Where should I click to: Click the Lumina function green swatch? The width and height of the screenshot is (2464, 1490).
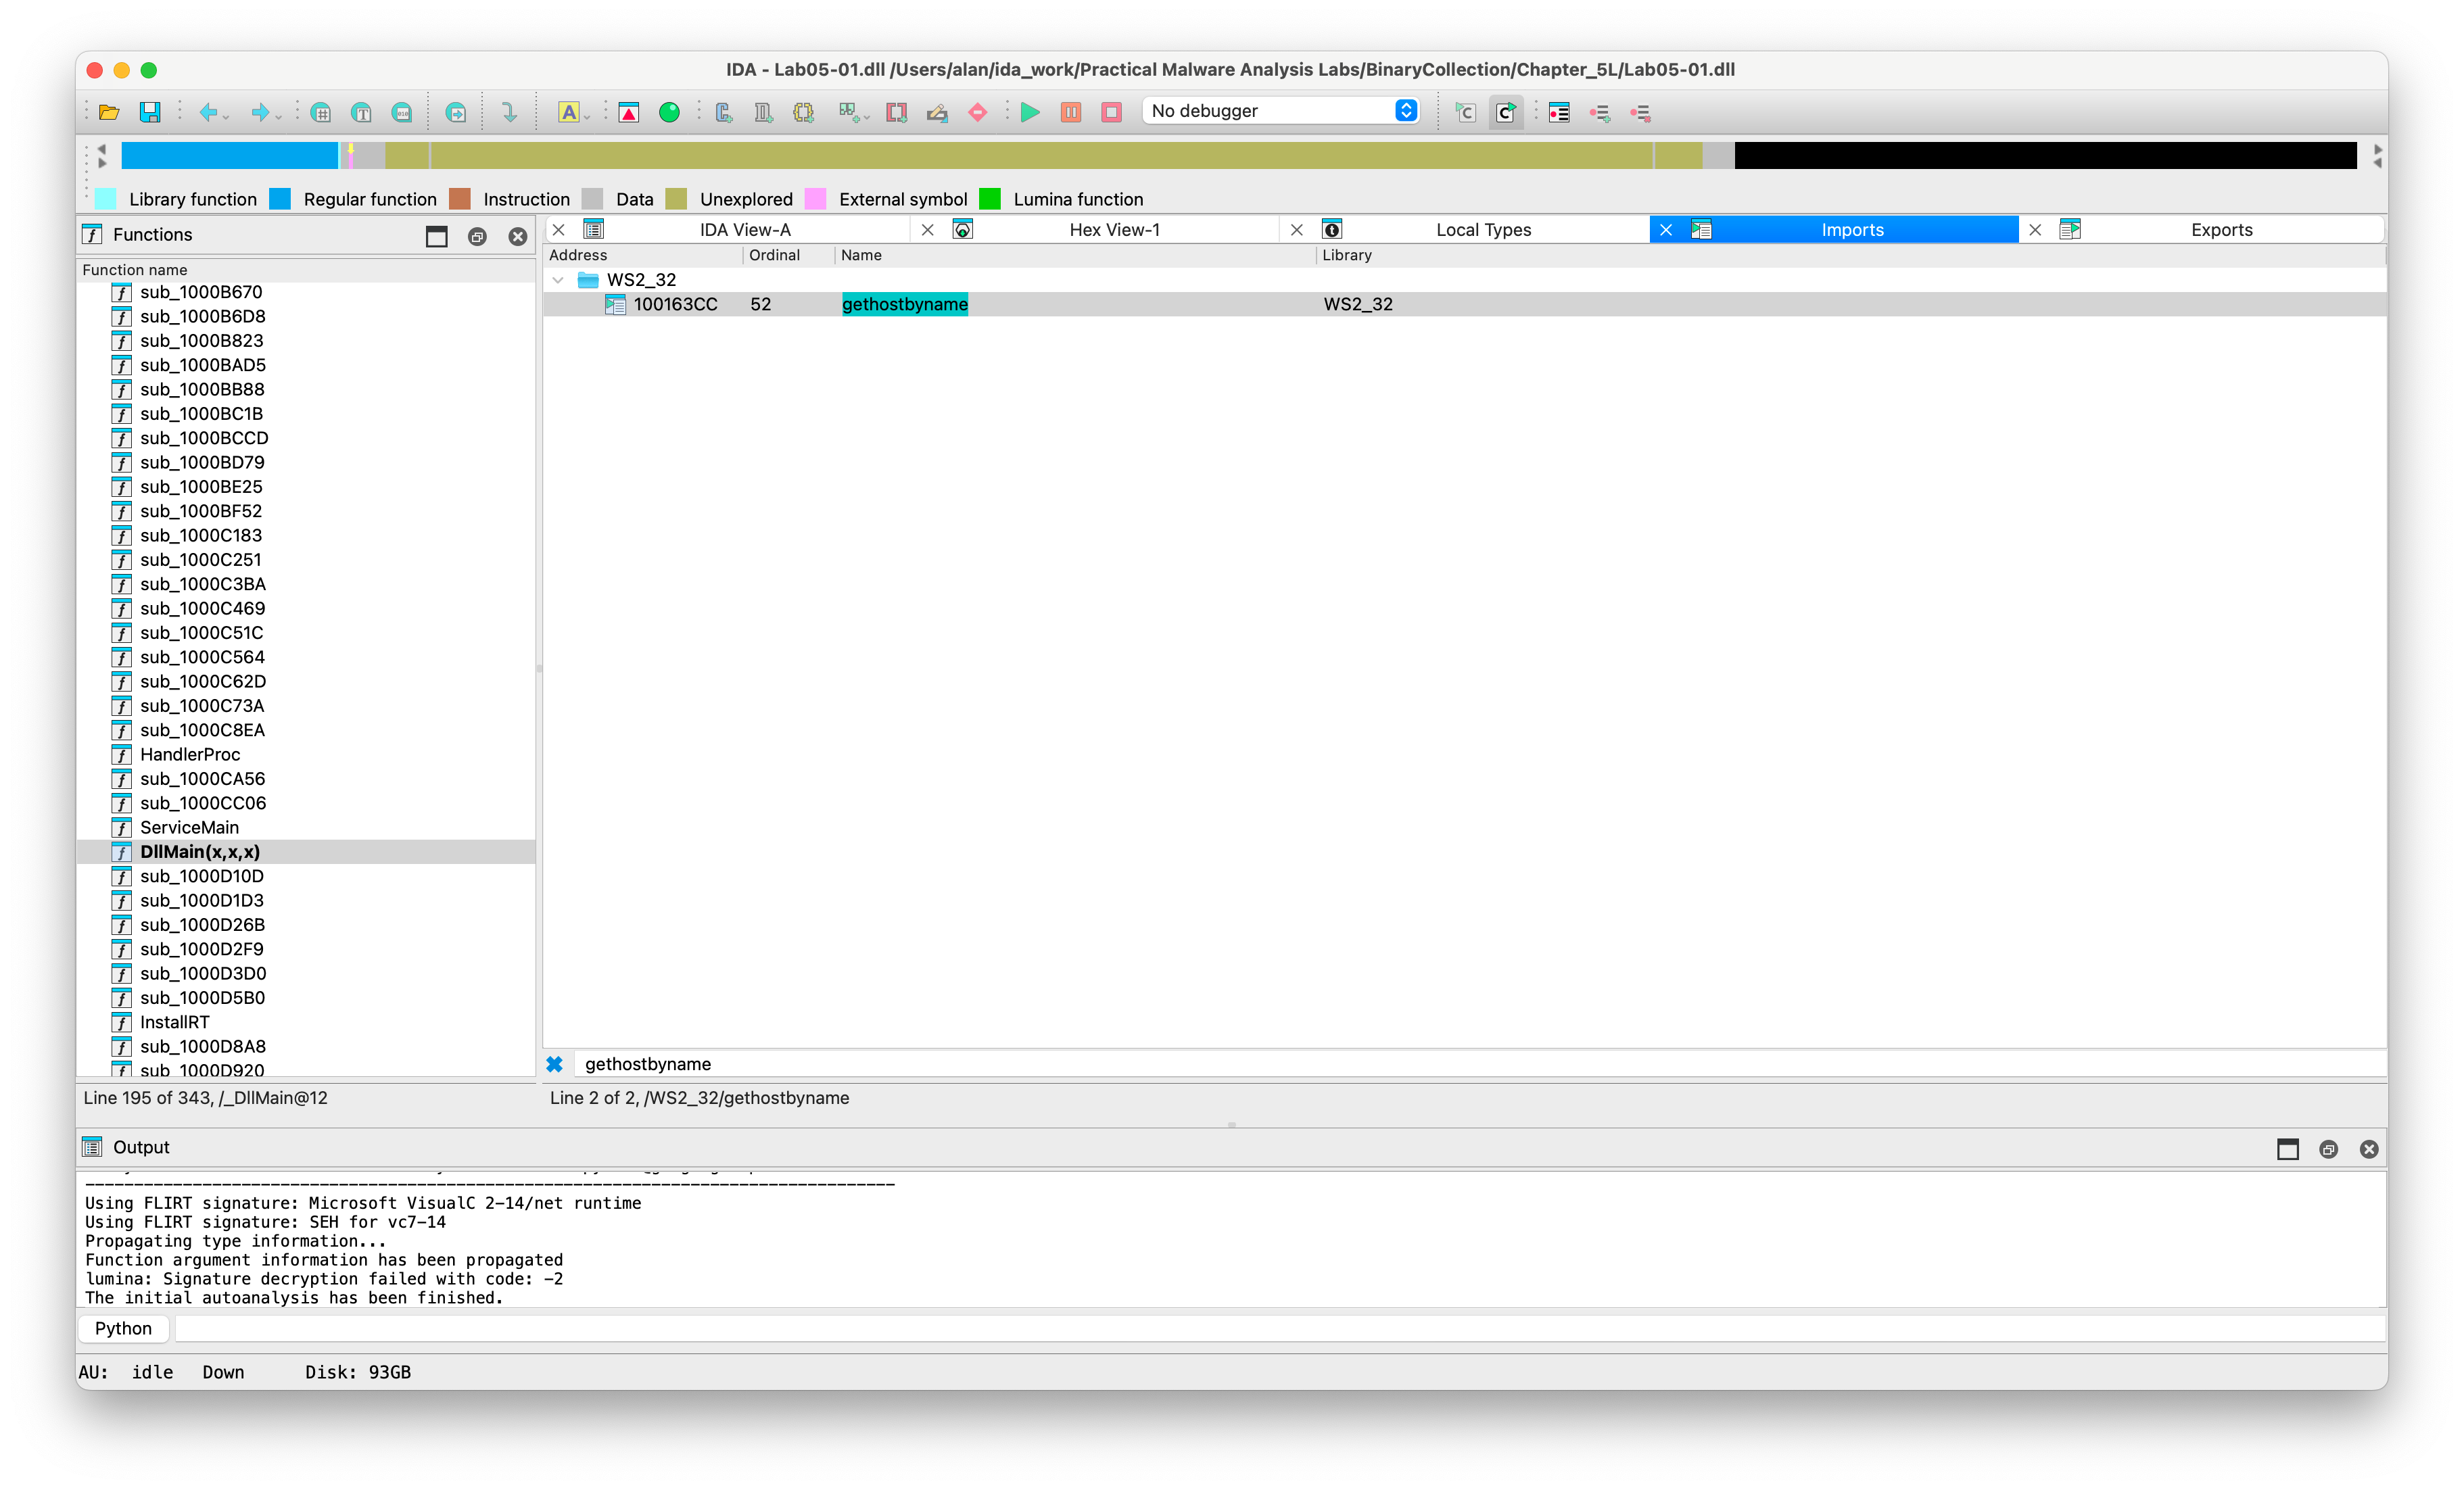[x=990, y=199]
